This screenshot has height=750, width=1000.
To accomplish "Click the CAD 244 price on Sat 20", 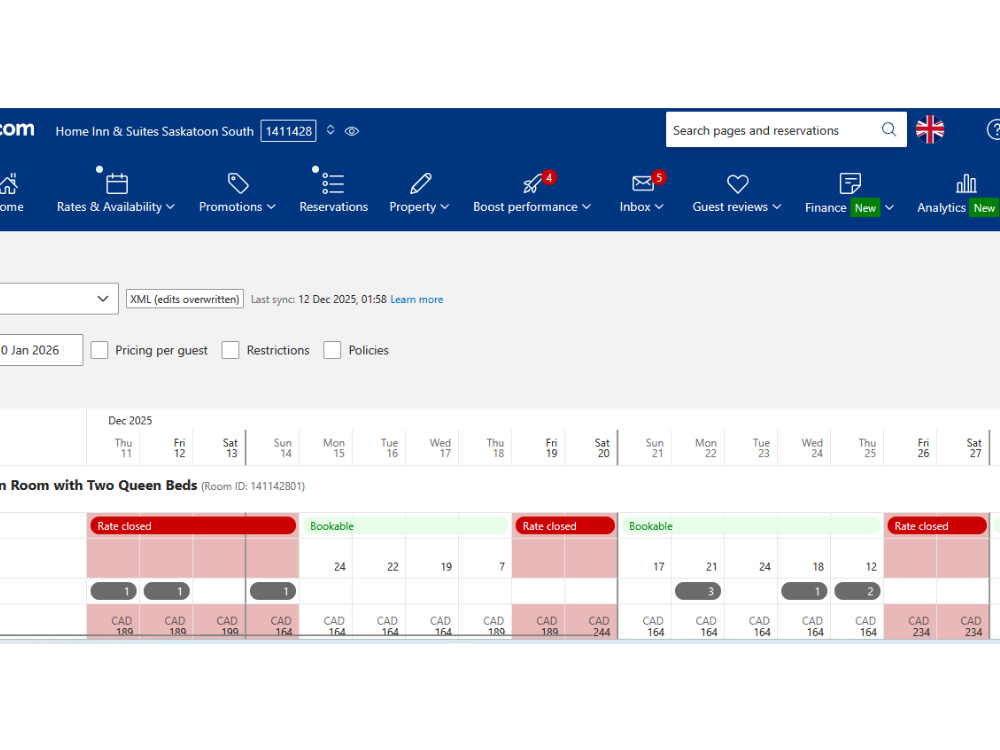I will click(x=599, y=626).
